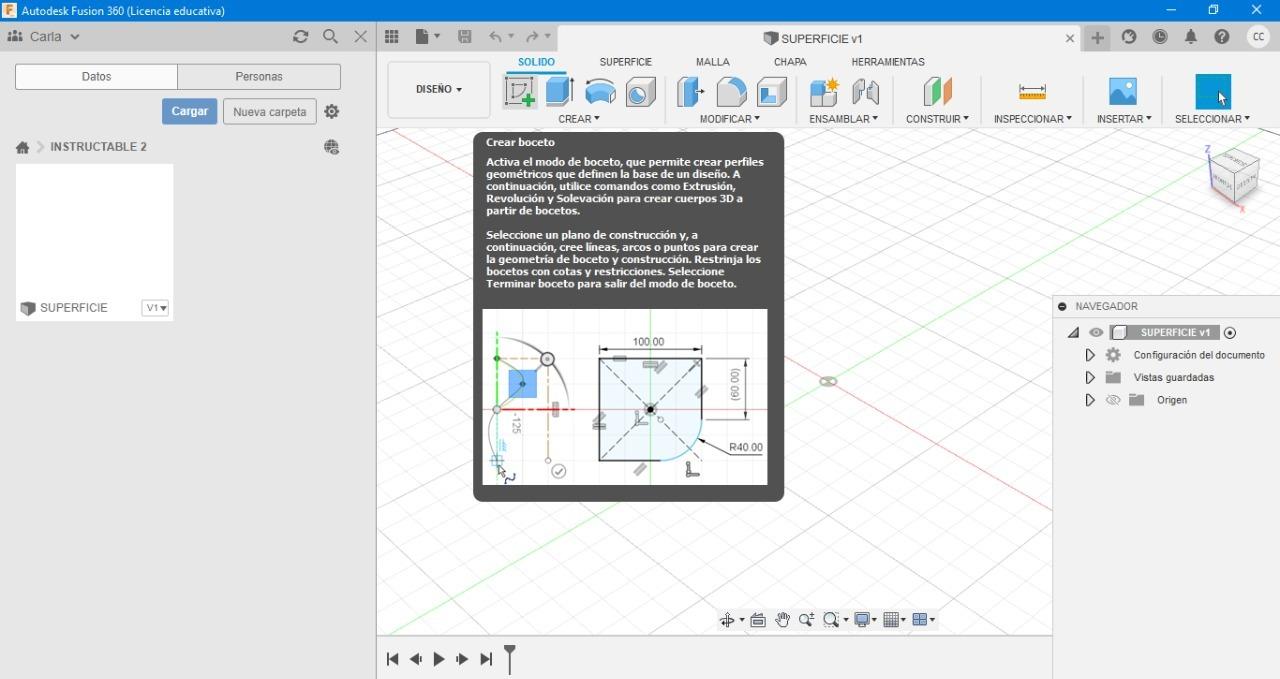
Task: Toggle the data panel grid icon
Action: (x=392, y=37)
